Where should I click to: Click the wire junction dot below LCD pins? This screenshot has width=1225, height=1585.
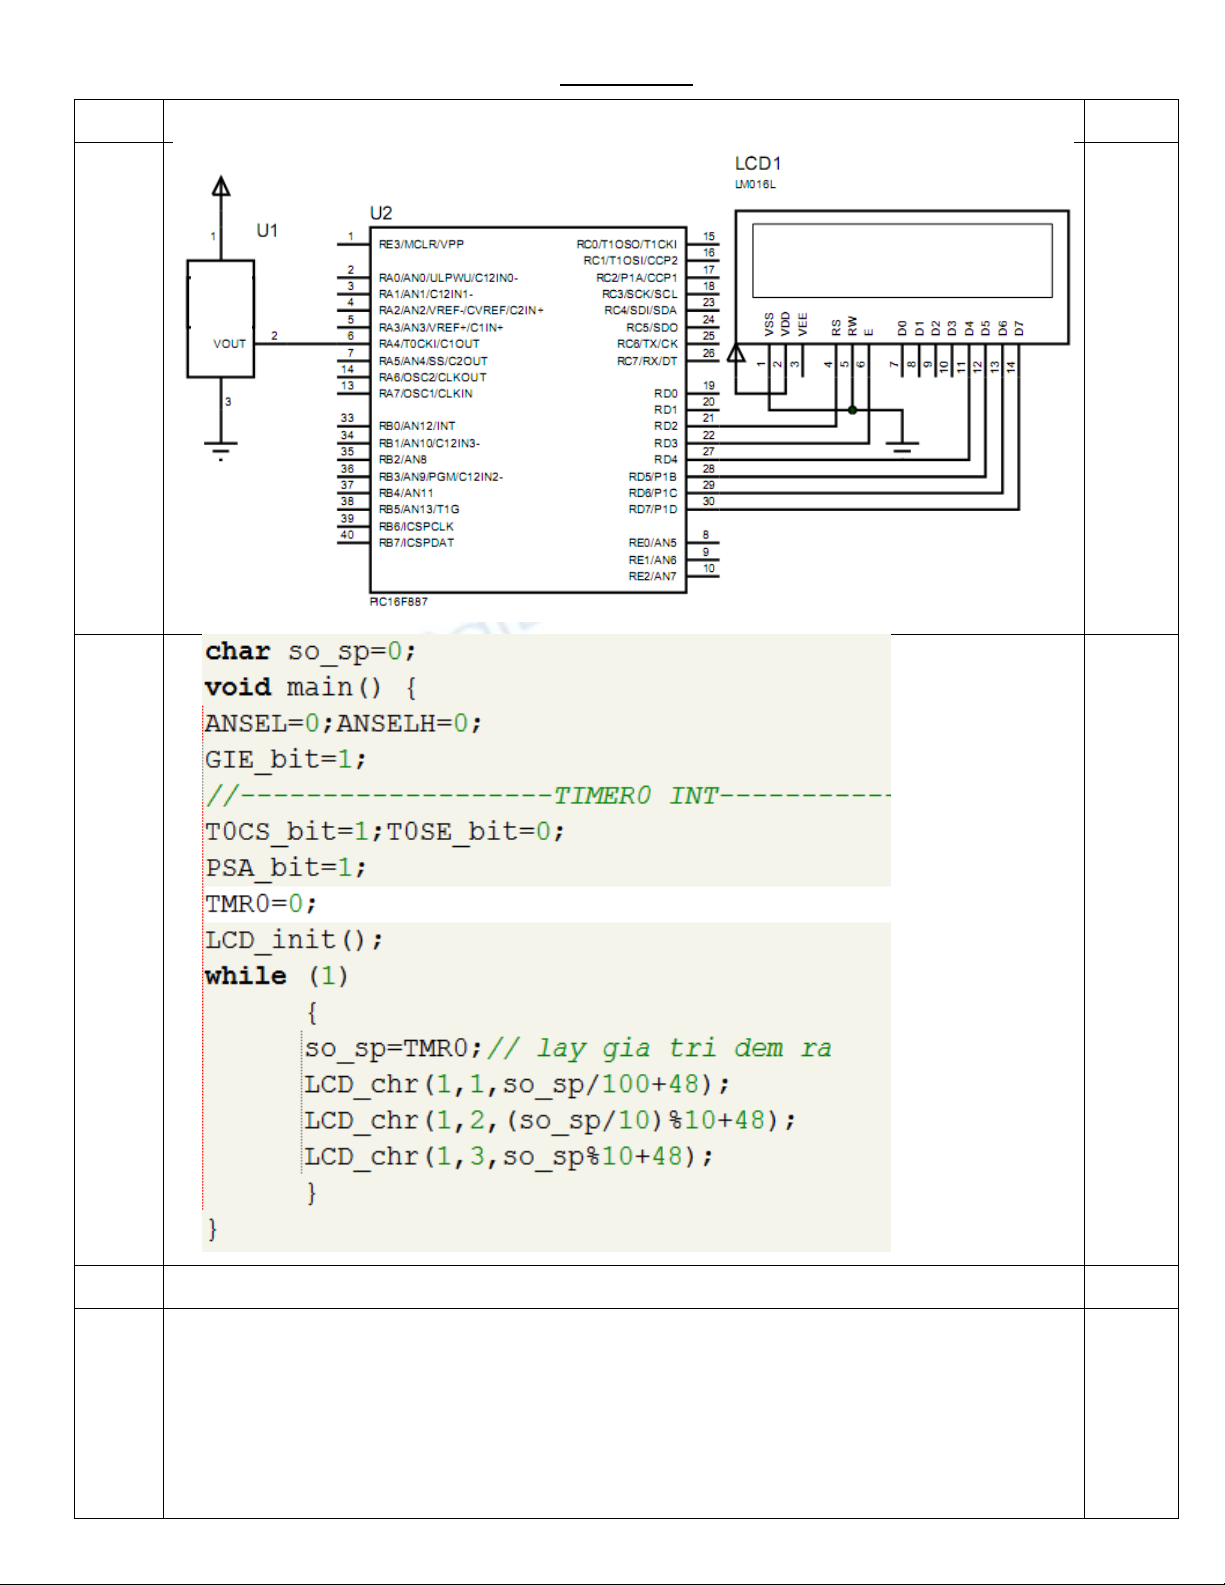[852, 410]
